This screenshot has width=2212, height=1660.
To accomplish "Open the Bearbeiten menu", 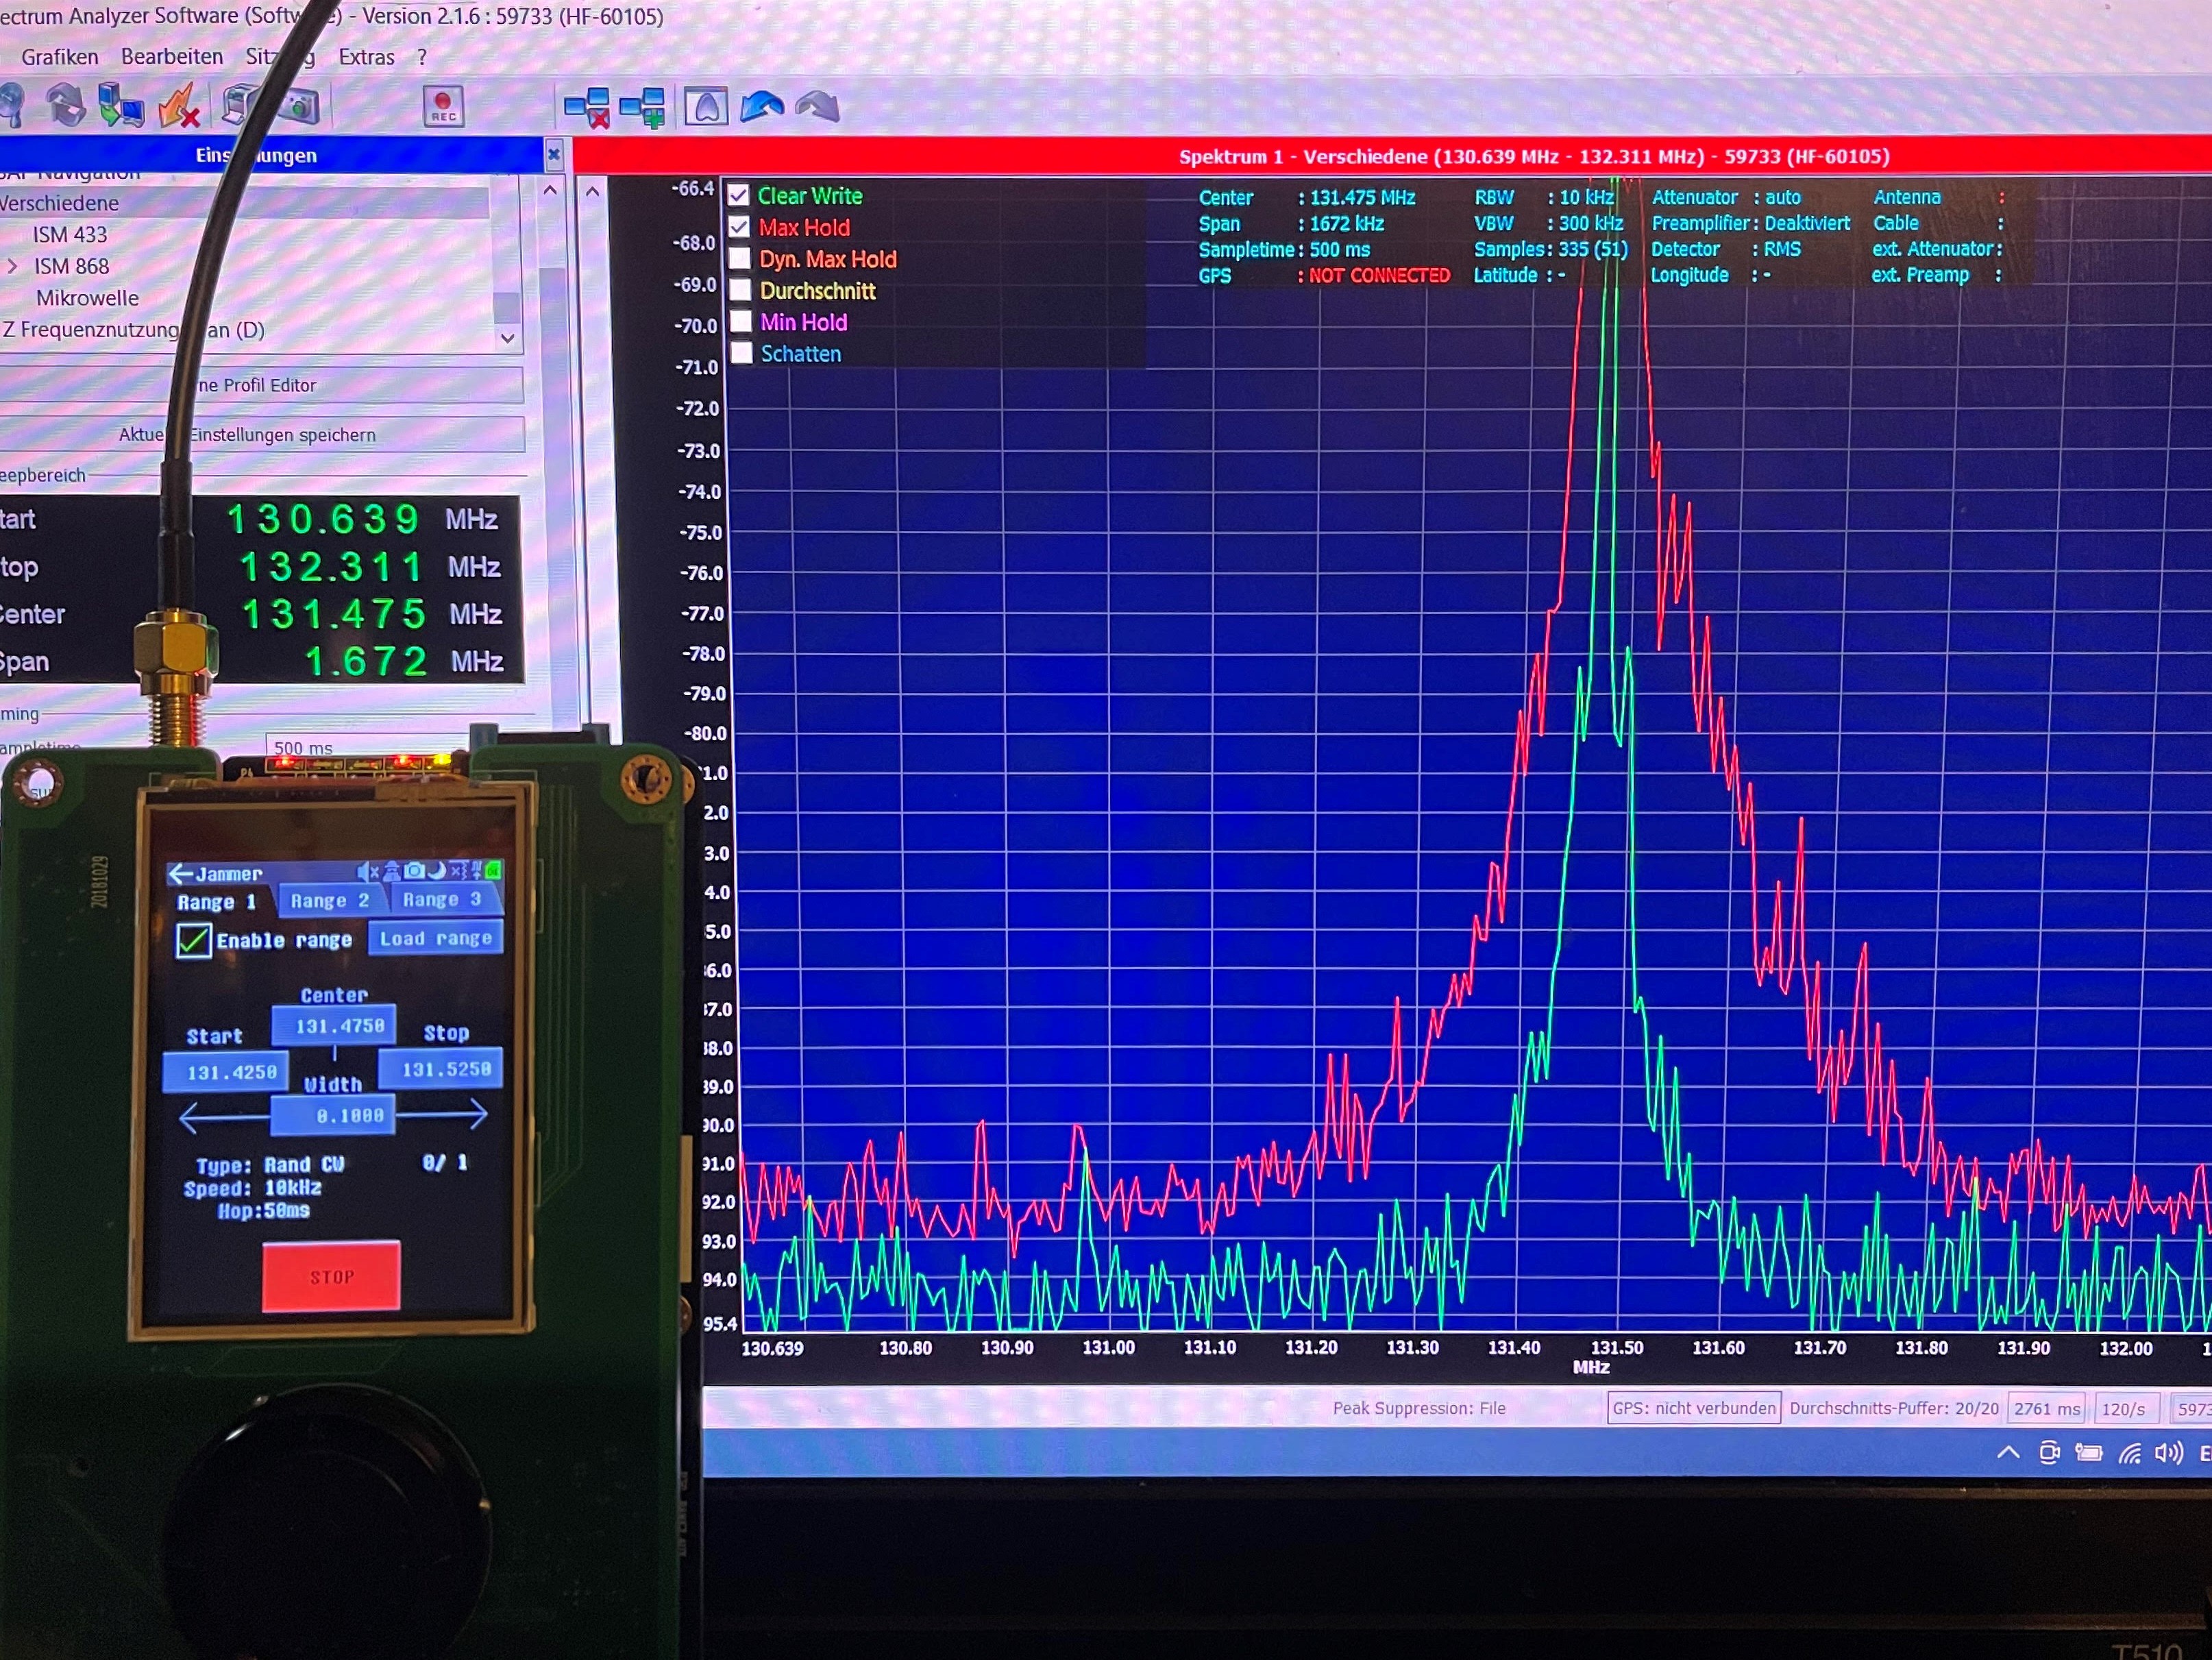I will 172,57.
